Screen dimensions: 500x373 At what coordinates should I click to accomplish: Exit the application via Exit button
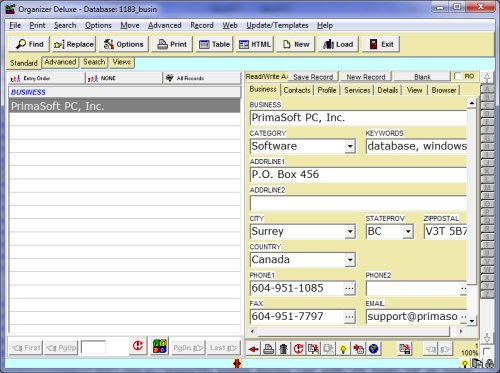tap(381, 44)
